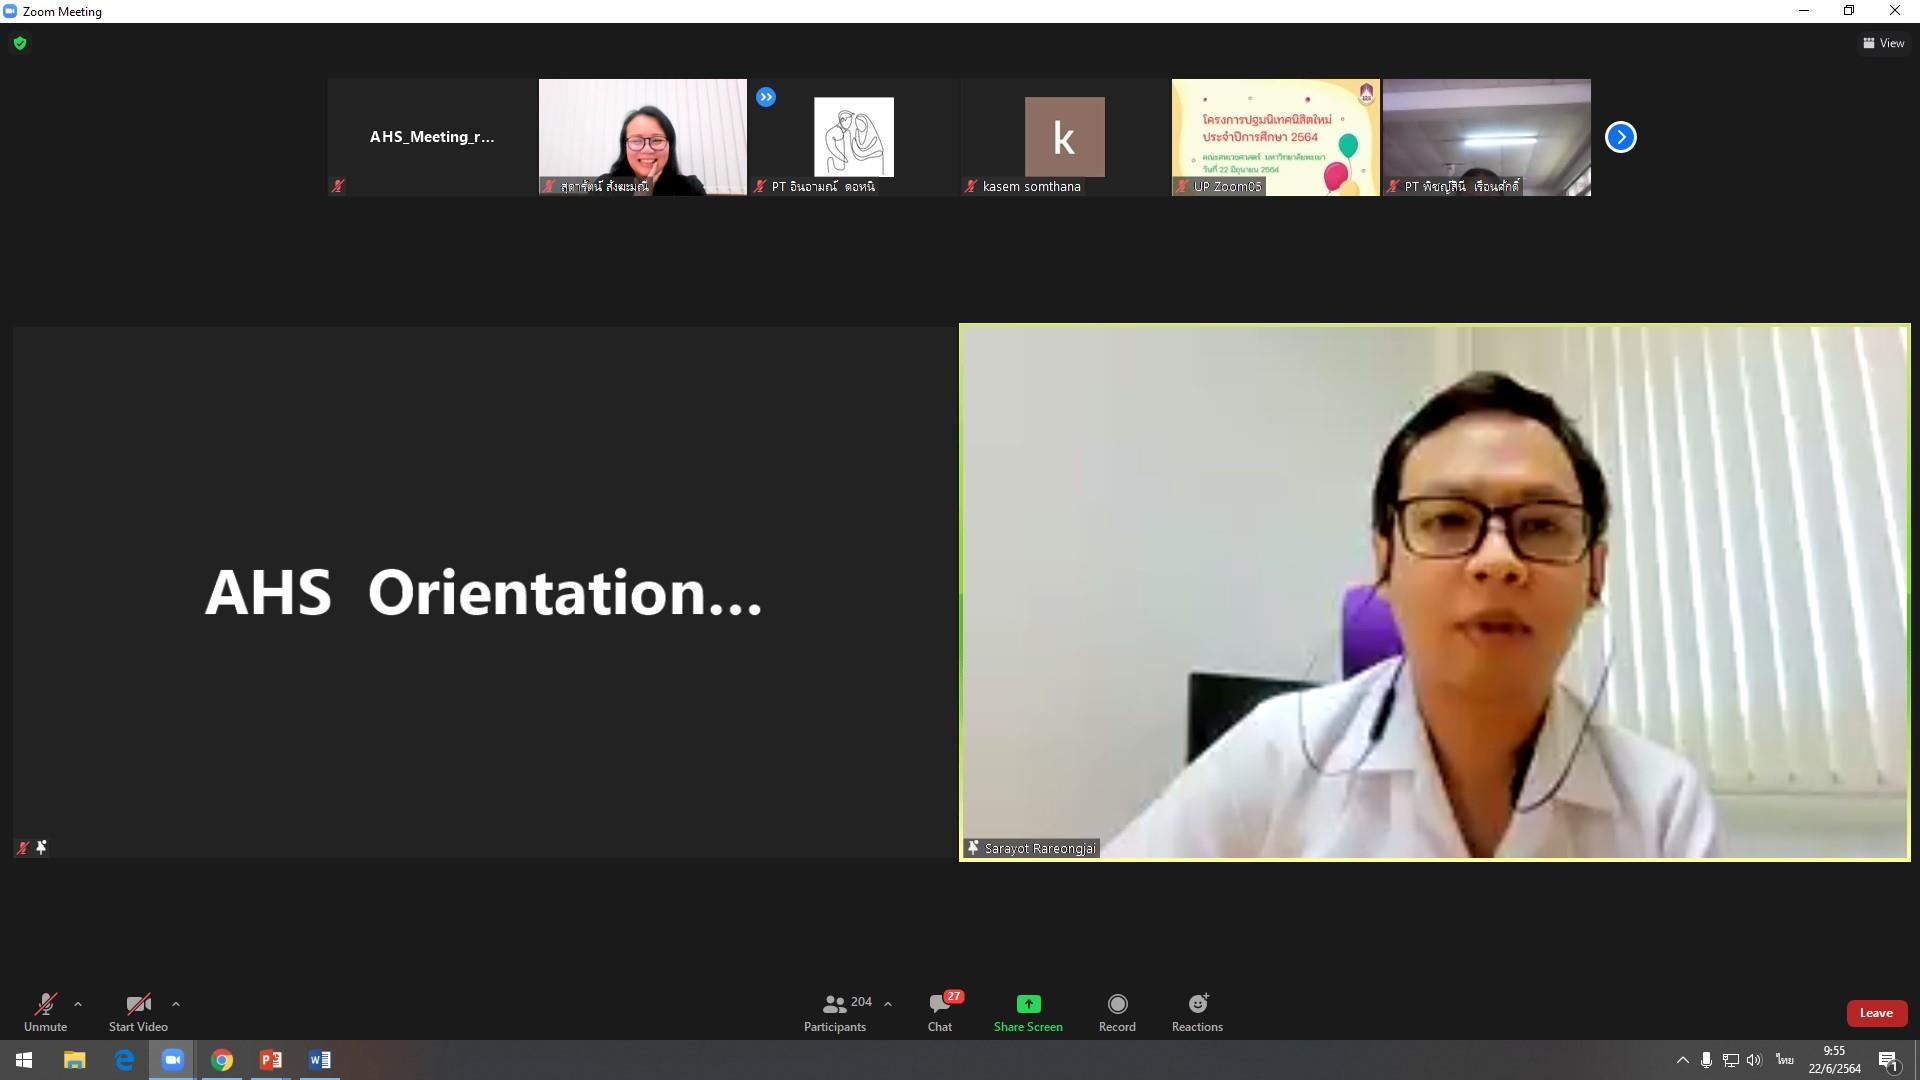Select kasem somthana participant thumbnail

pyautogui.click(x=1064, y=137)
